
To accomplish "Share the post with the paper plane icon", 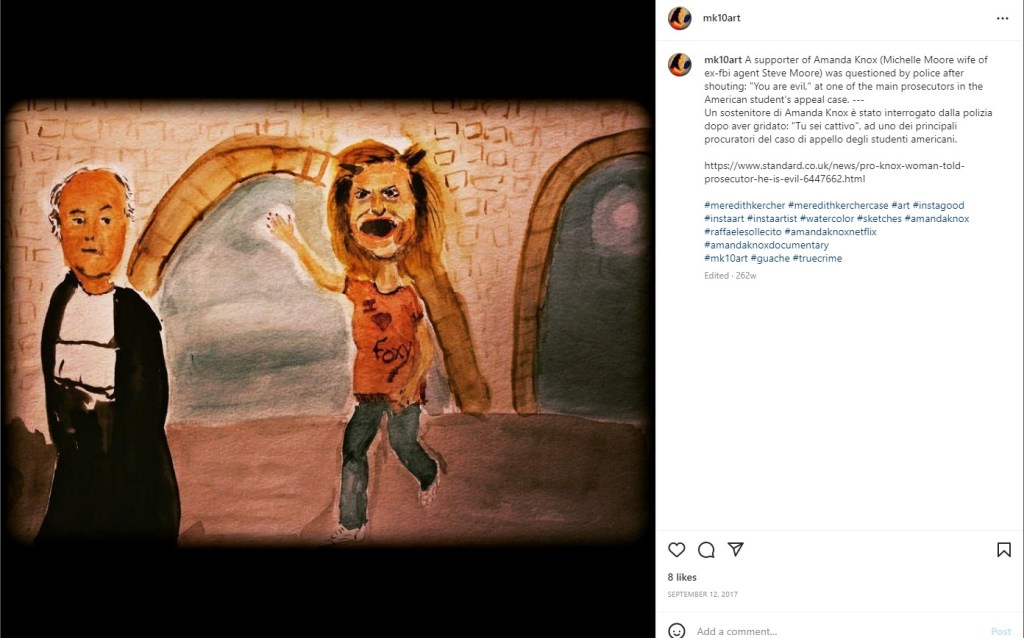I will pos(735,550).
